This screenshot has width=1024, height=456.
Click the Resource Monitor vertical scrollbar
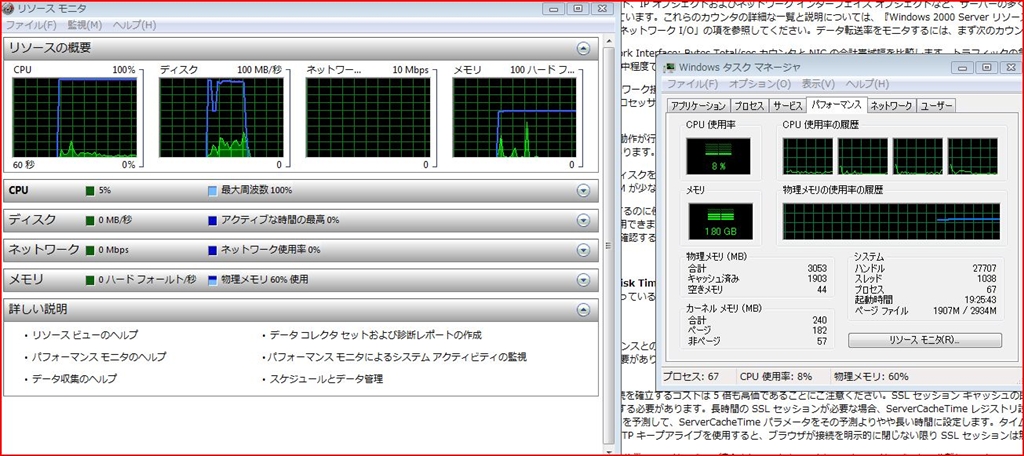609,245
